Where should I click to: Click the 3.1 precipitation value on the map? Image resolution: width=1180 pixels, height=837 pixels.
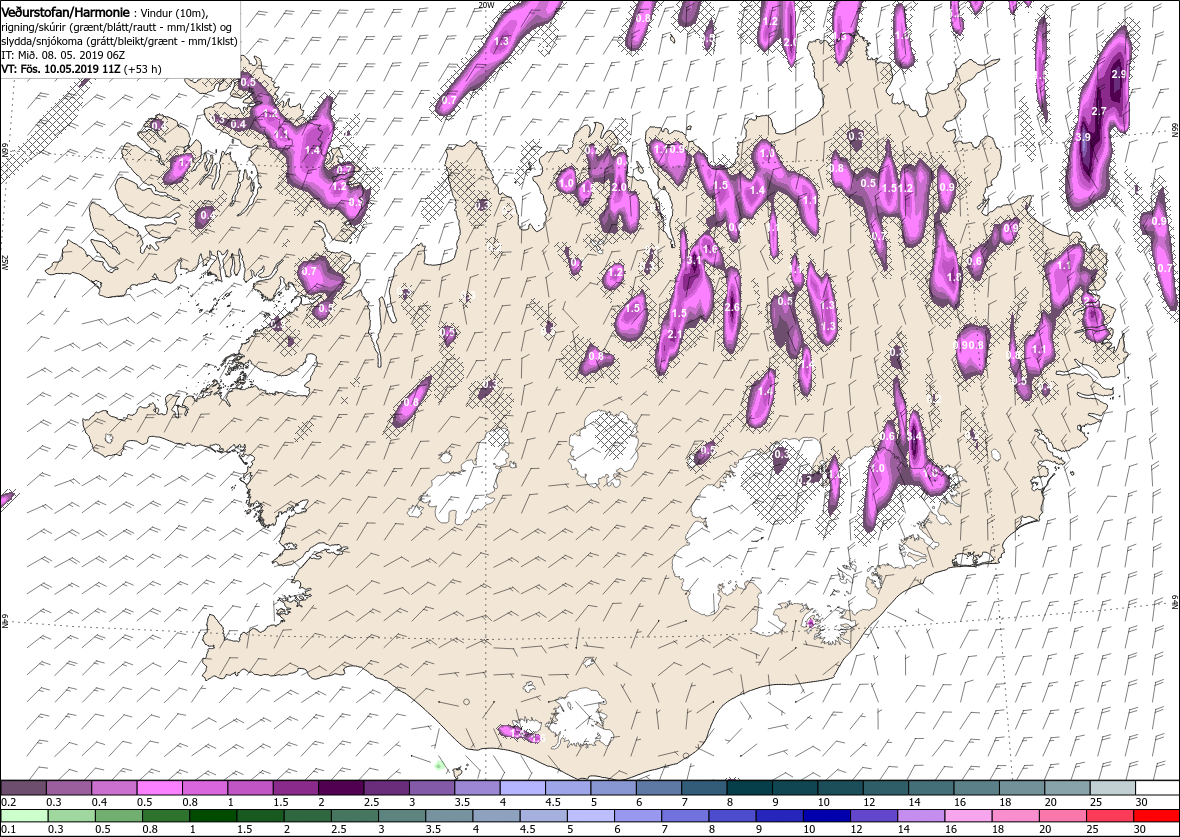(695, 260)
